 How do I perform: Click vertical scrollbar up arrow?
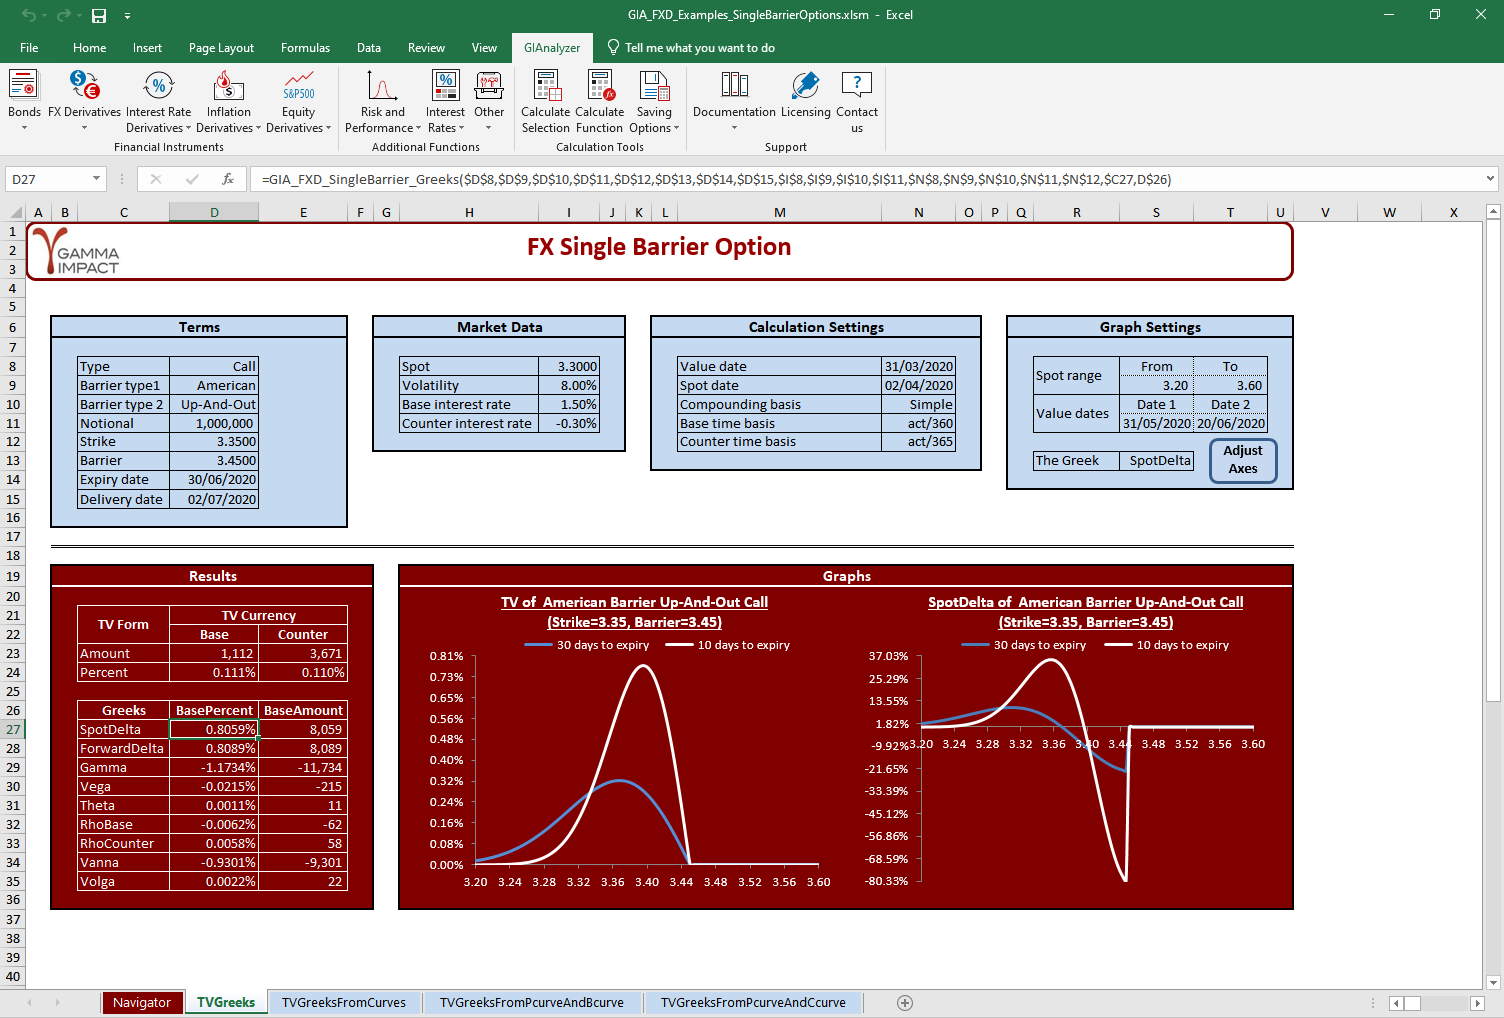1493,212
